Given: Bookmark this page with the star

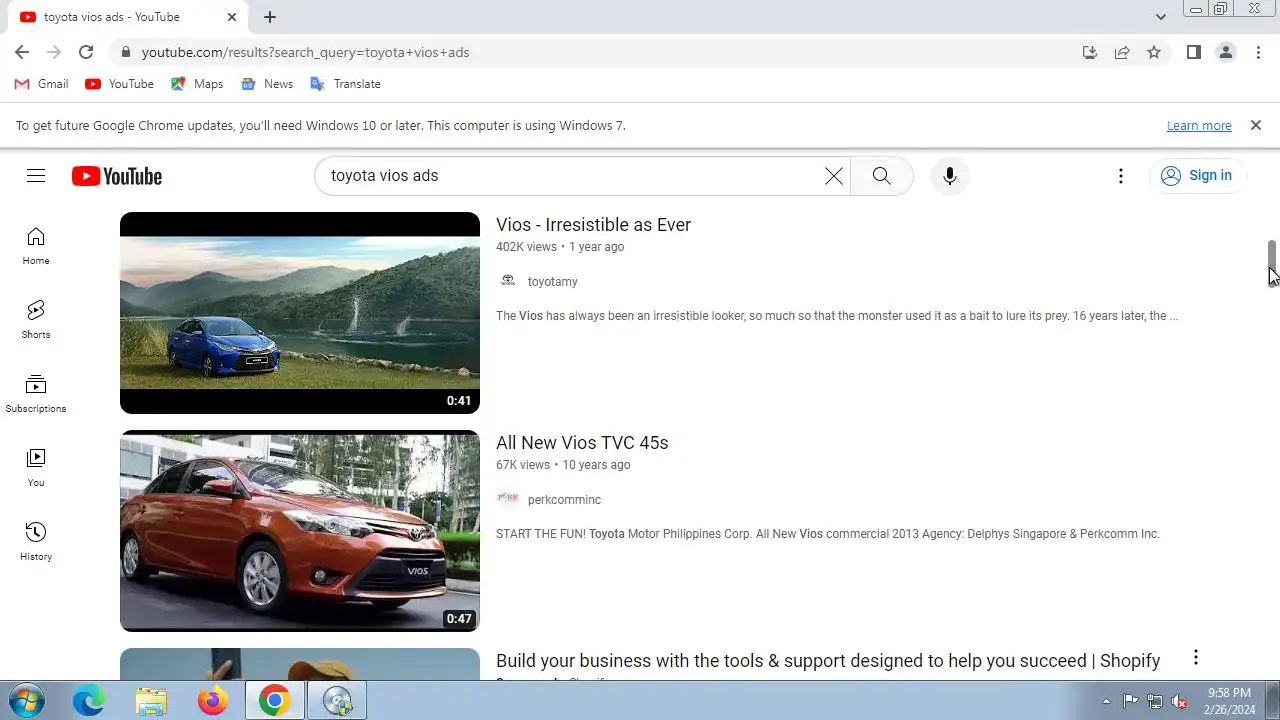Looking at the screenshot, I should tap(1154, 52).
